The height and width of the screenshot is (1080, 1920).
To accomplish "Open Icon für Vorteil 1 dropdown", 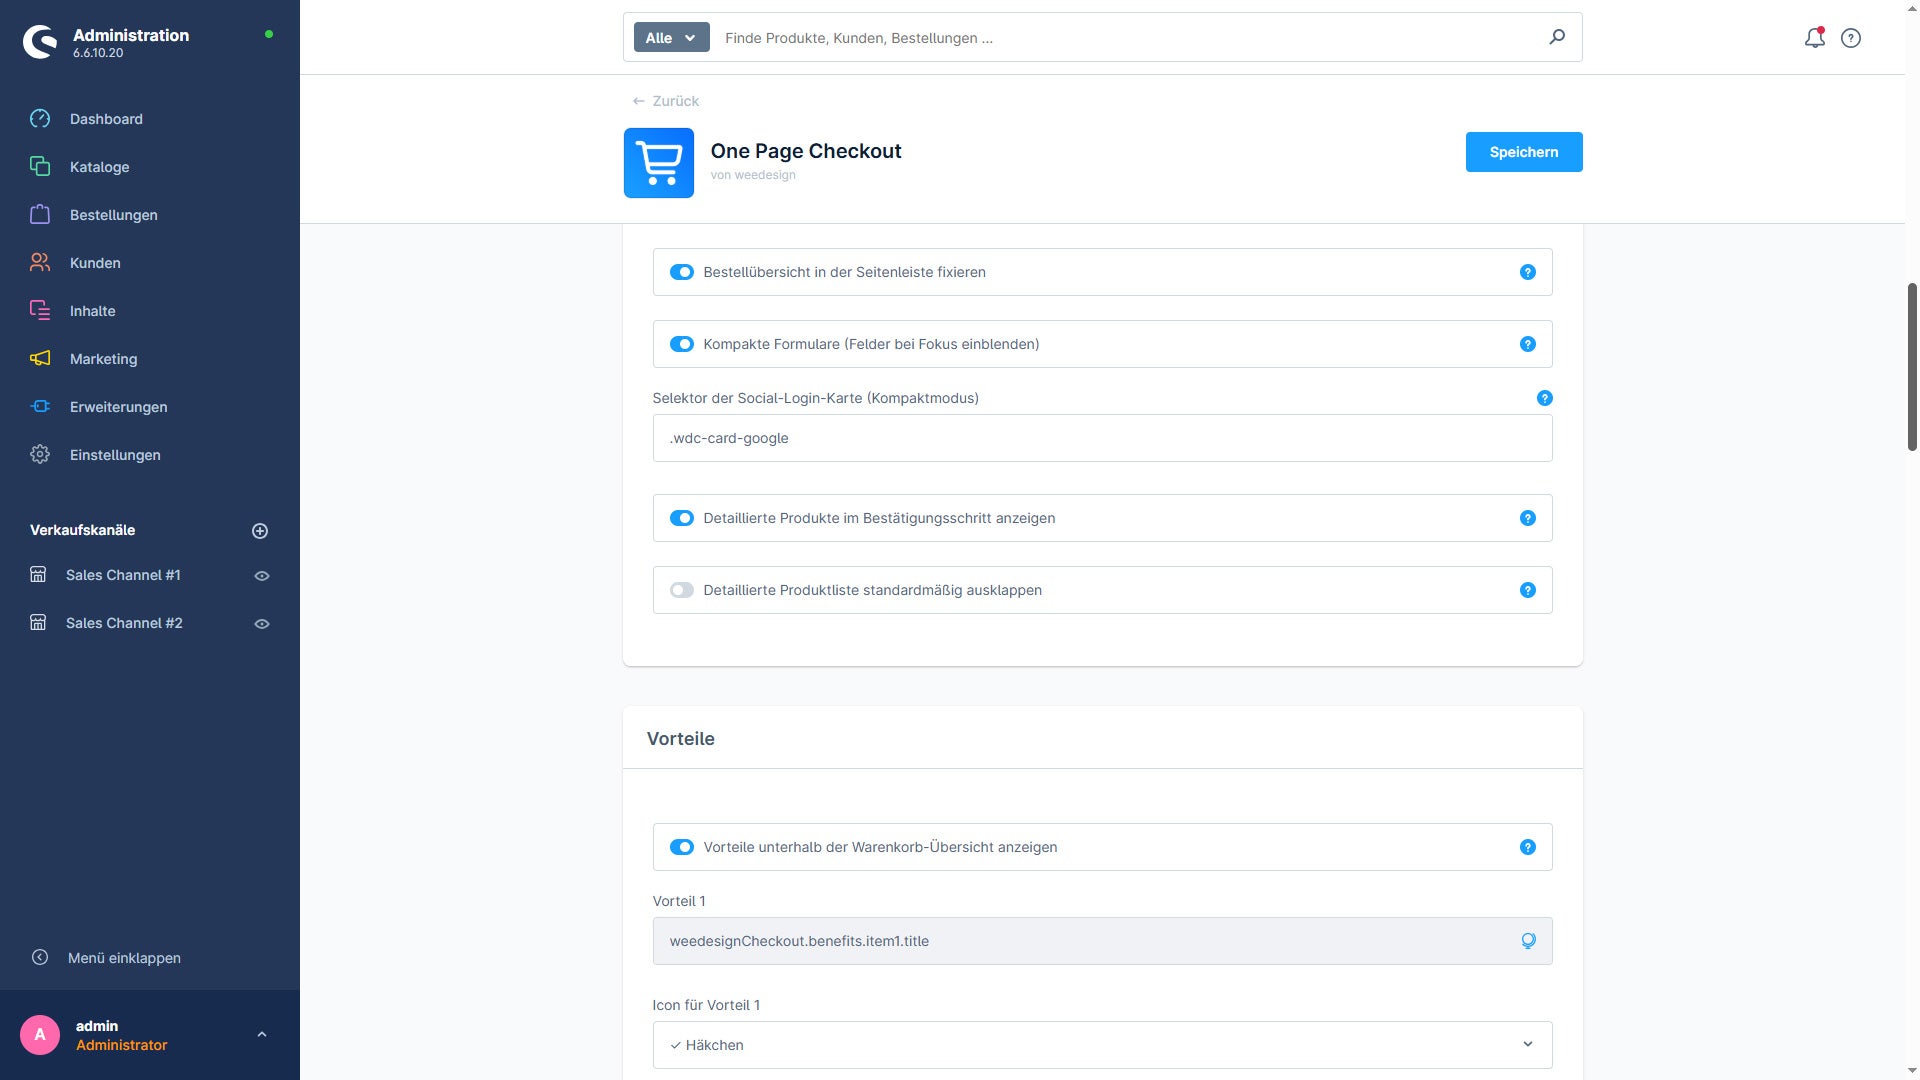I will [x=1102, y=1045].
